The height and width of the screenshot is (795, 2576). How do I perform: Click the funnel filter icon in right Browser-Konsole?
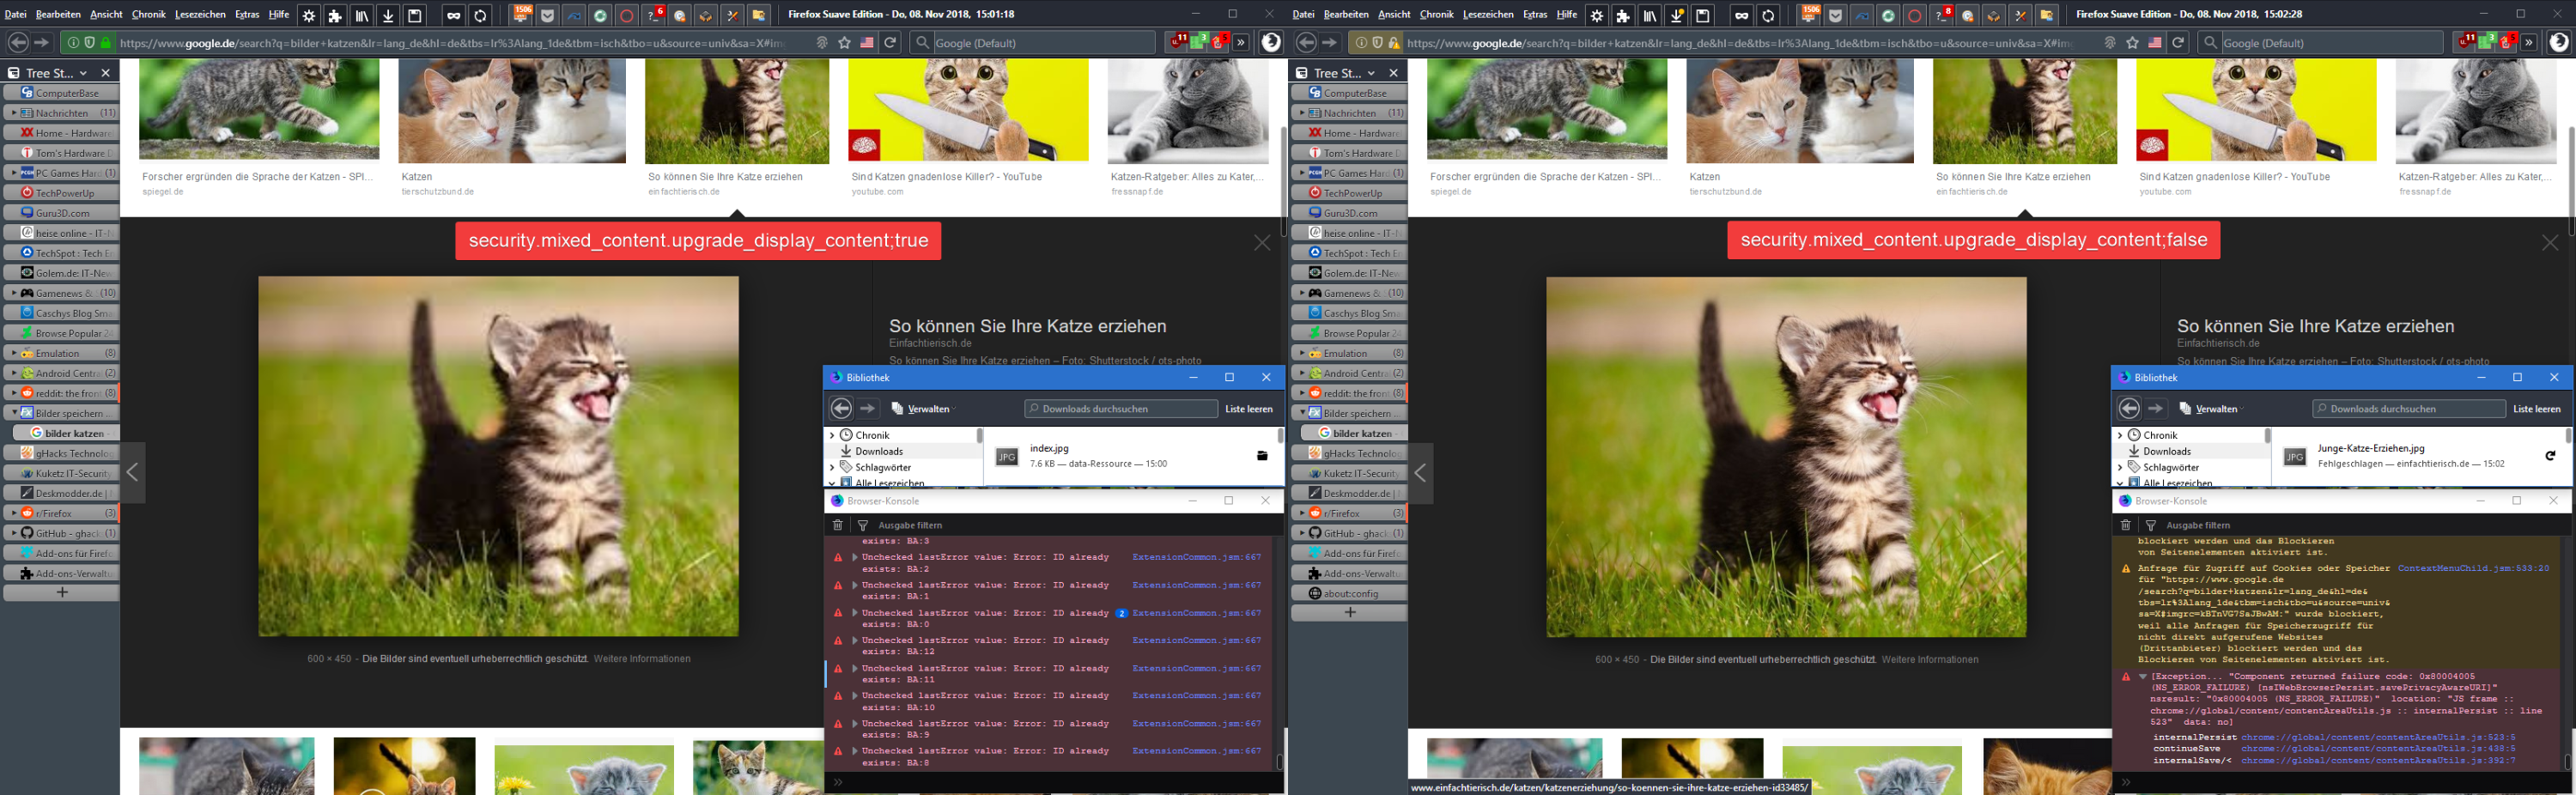(x=2151, y=525)
